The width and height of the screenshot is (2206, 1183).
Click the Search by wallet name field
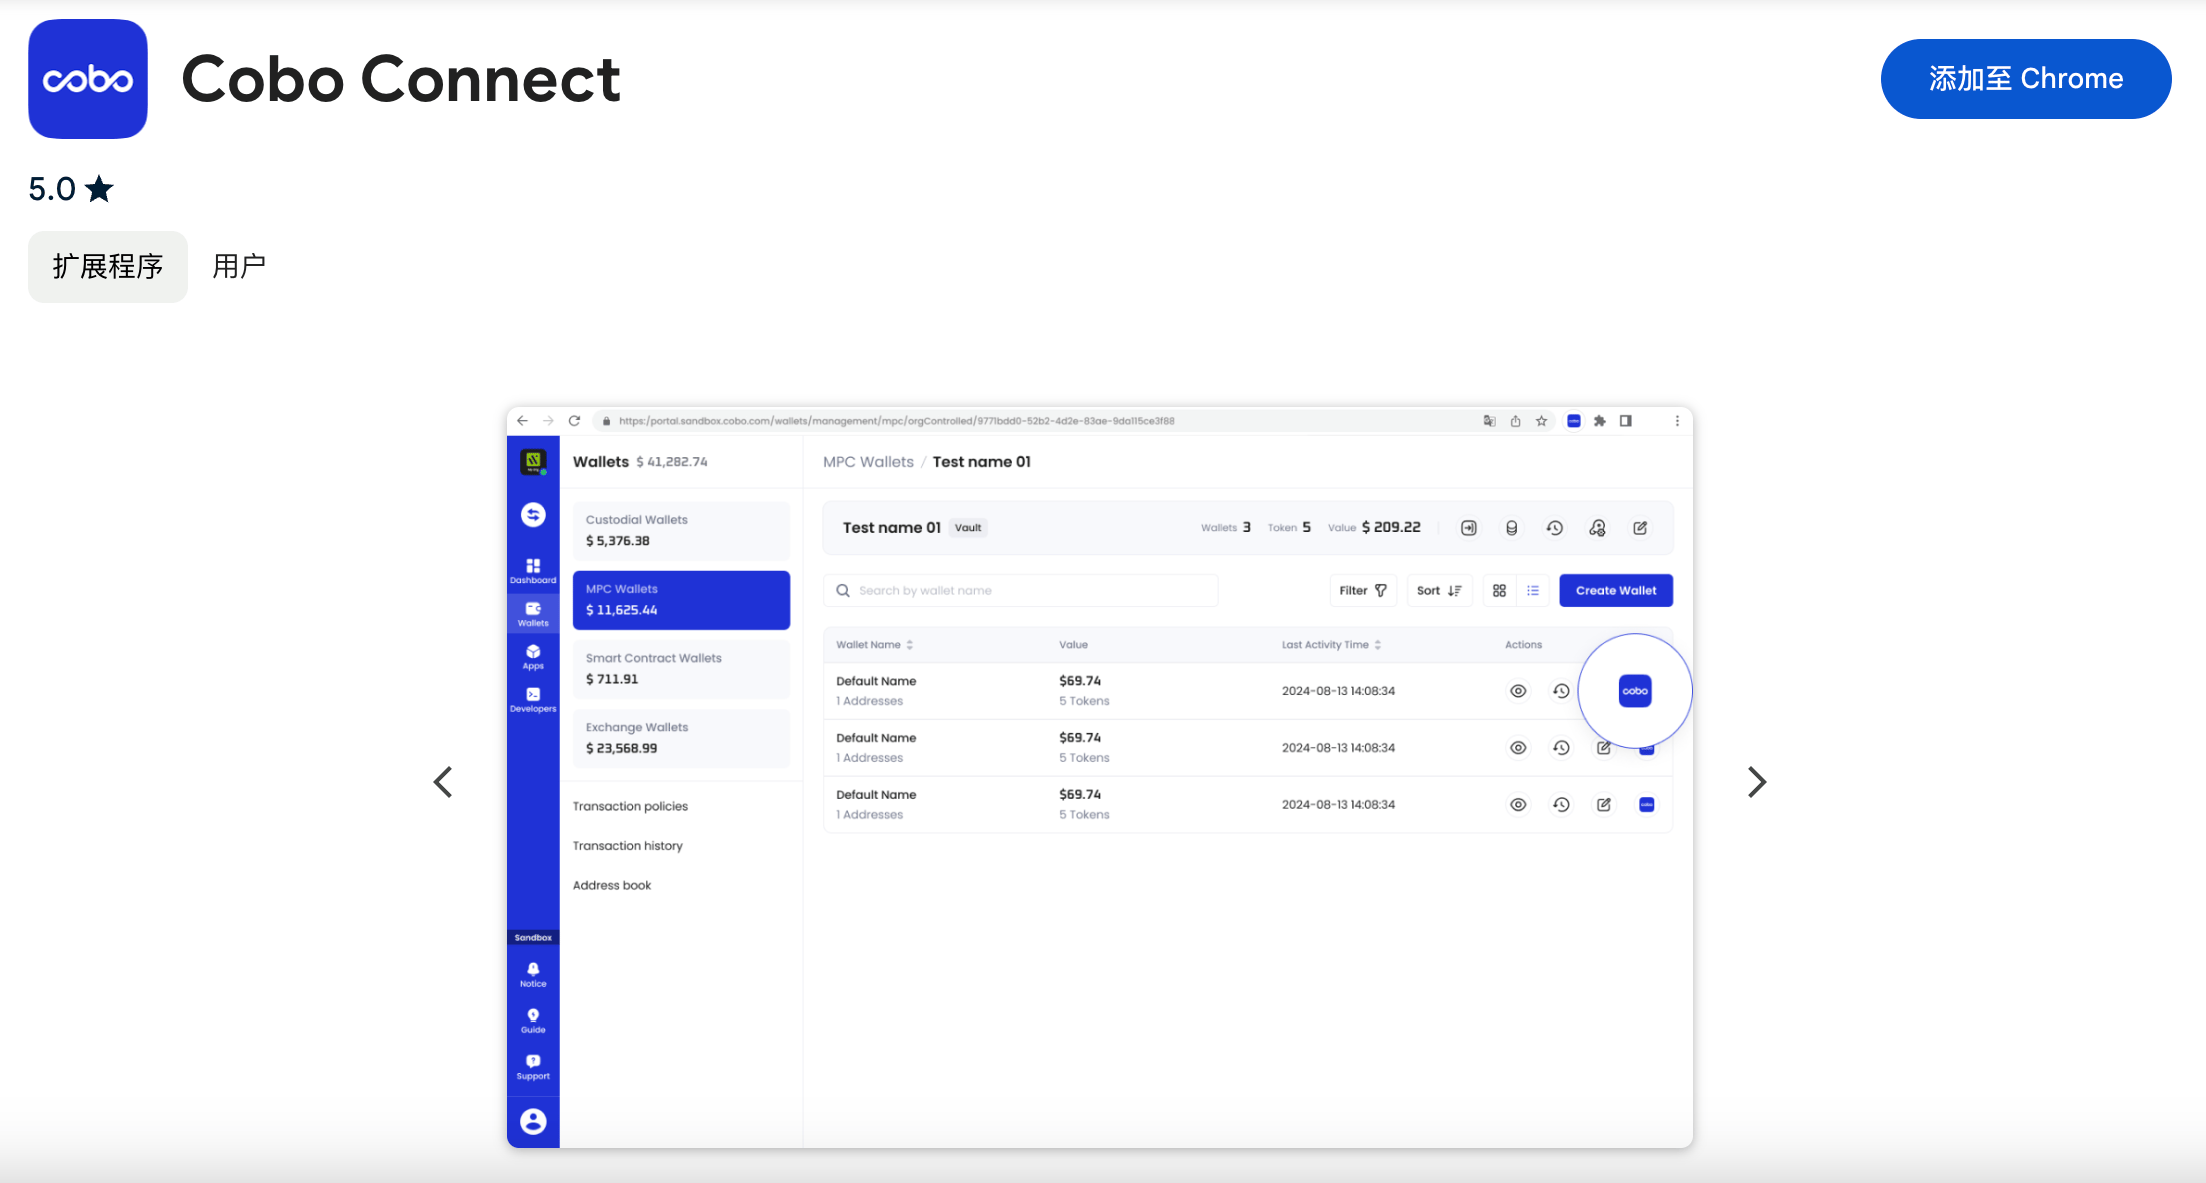point(1021,591)
